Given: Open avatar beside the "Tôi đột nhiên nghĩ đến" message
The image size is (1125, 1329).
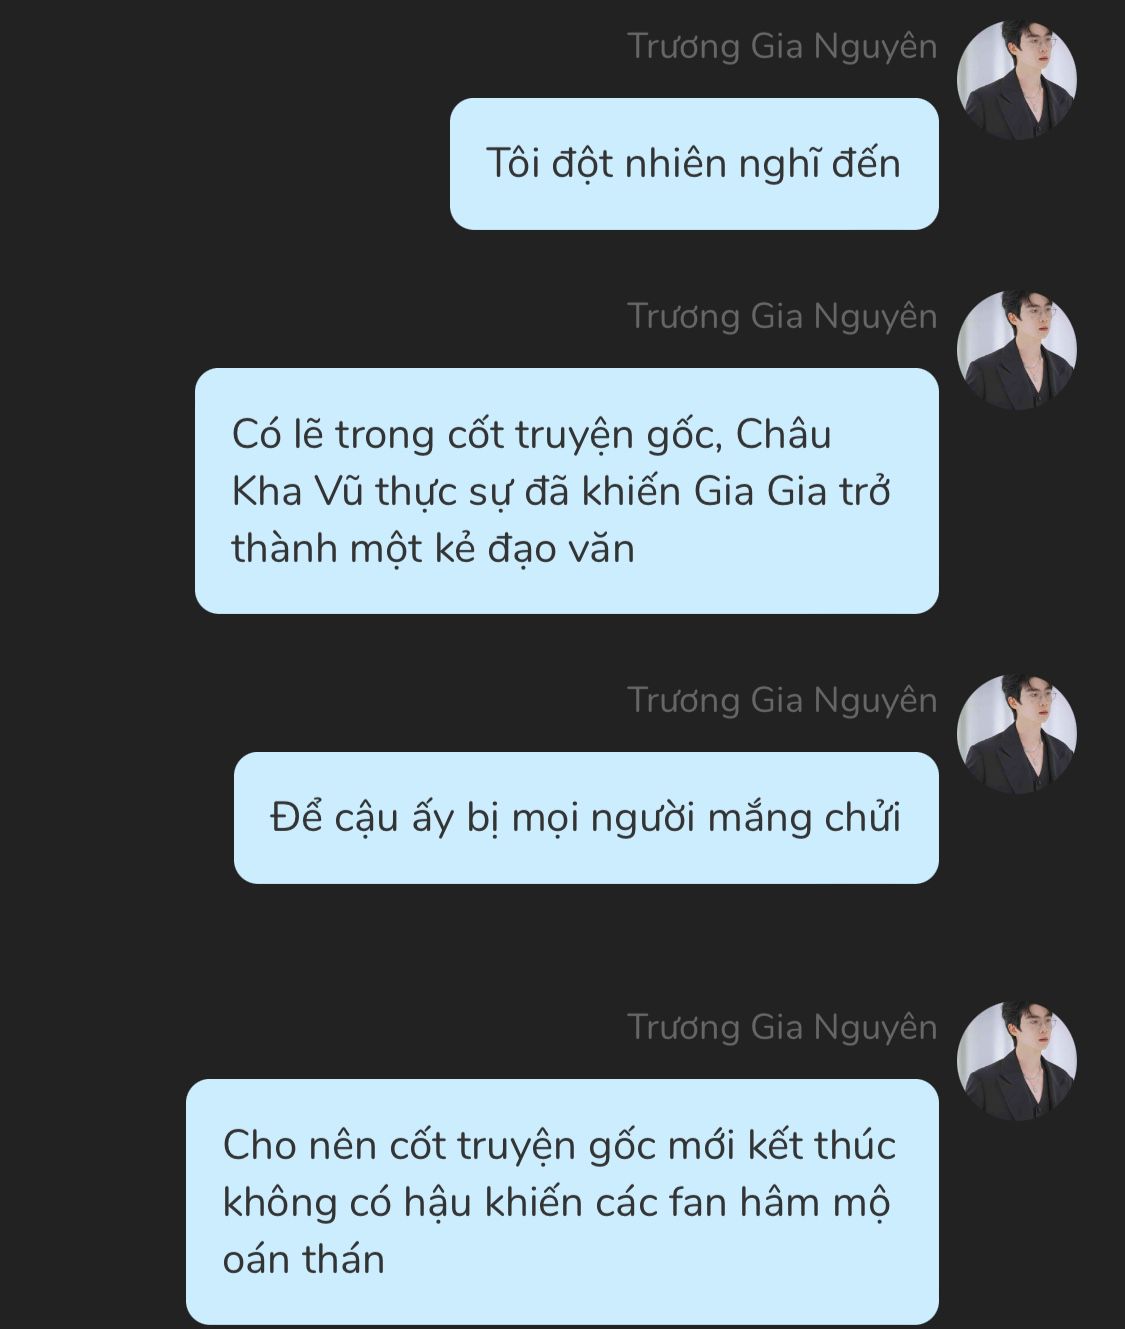Looking at the screenshot, I should tap(1017, 80).
